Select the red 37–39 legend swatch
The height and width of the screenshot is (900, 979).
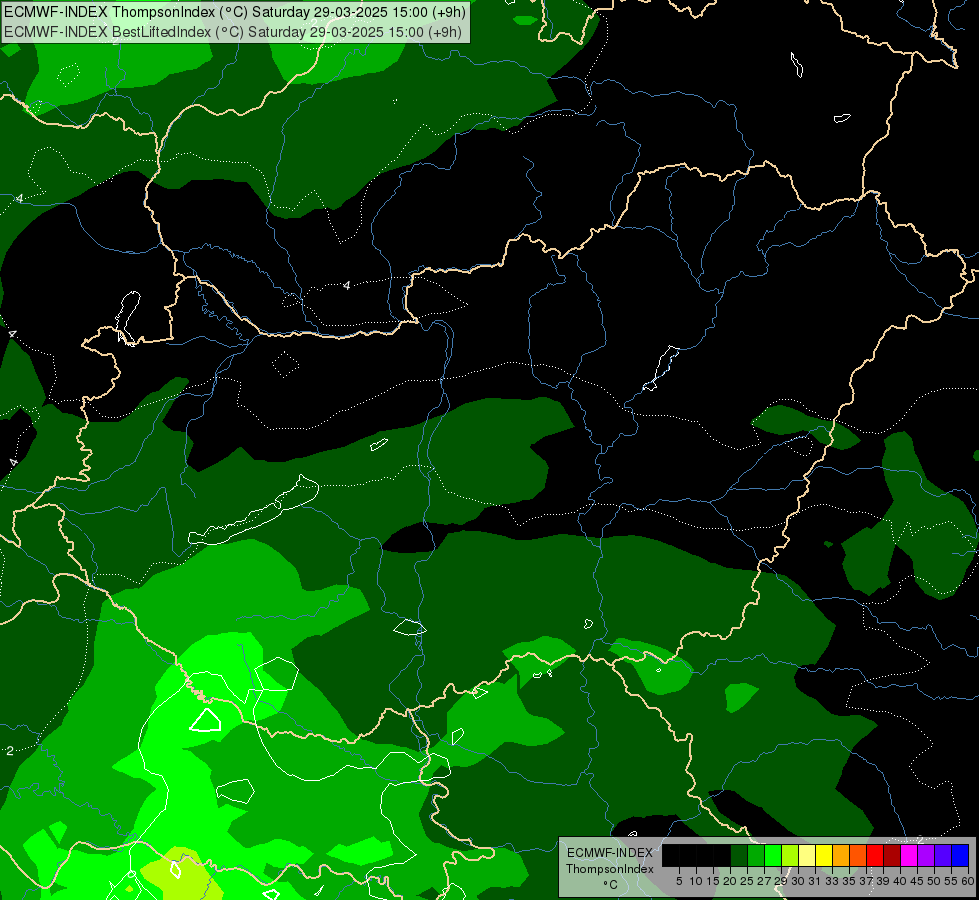875,855
